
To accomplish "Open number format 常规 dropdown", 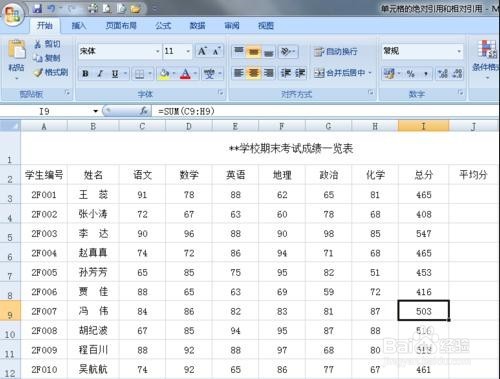I will click(459, 52).
